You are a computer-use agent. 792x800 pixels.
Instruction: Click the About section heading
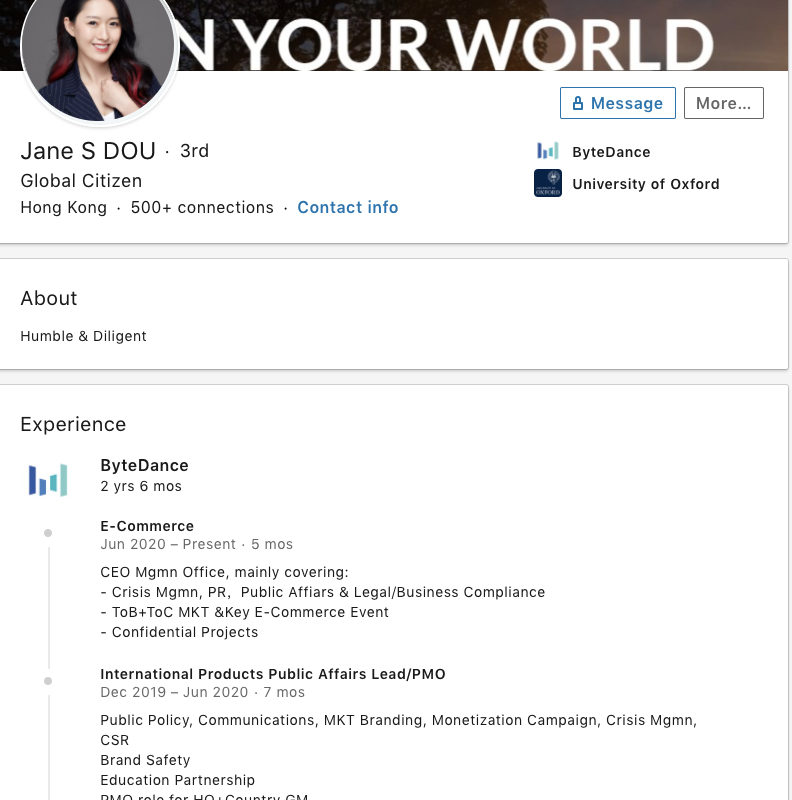49,298
